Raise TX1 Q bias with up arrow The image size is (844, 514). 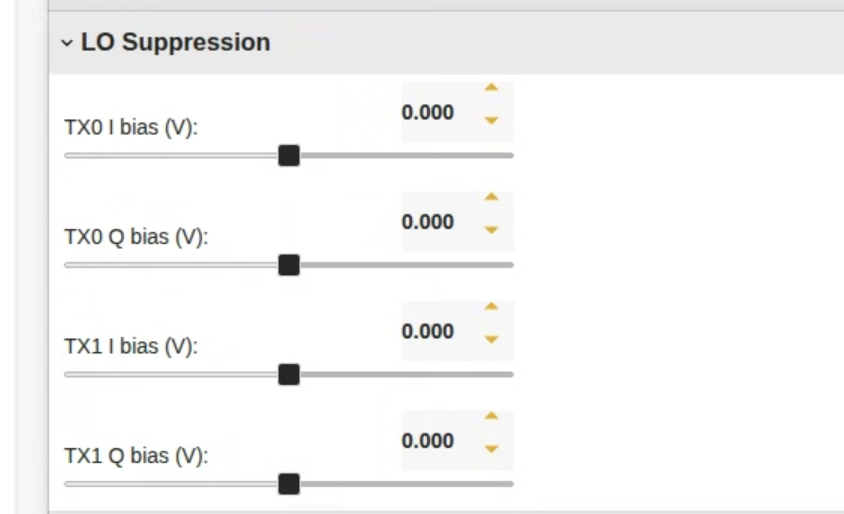(x=490, y=416)
